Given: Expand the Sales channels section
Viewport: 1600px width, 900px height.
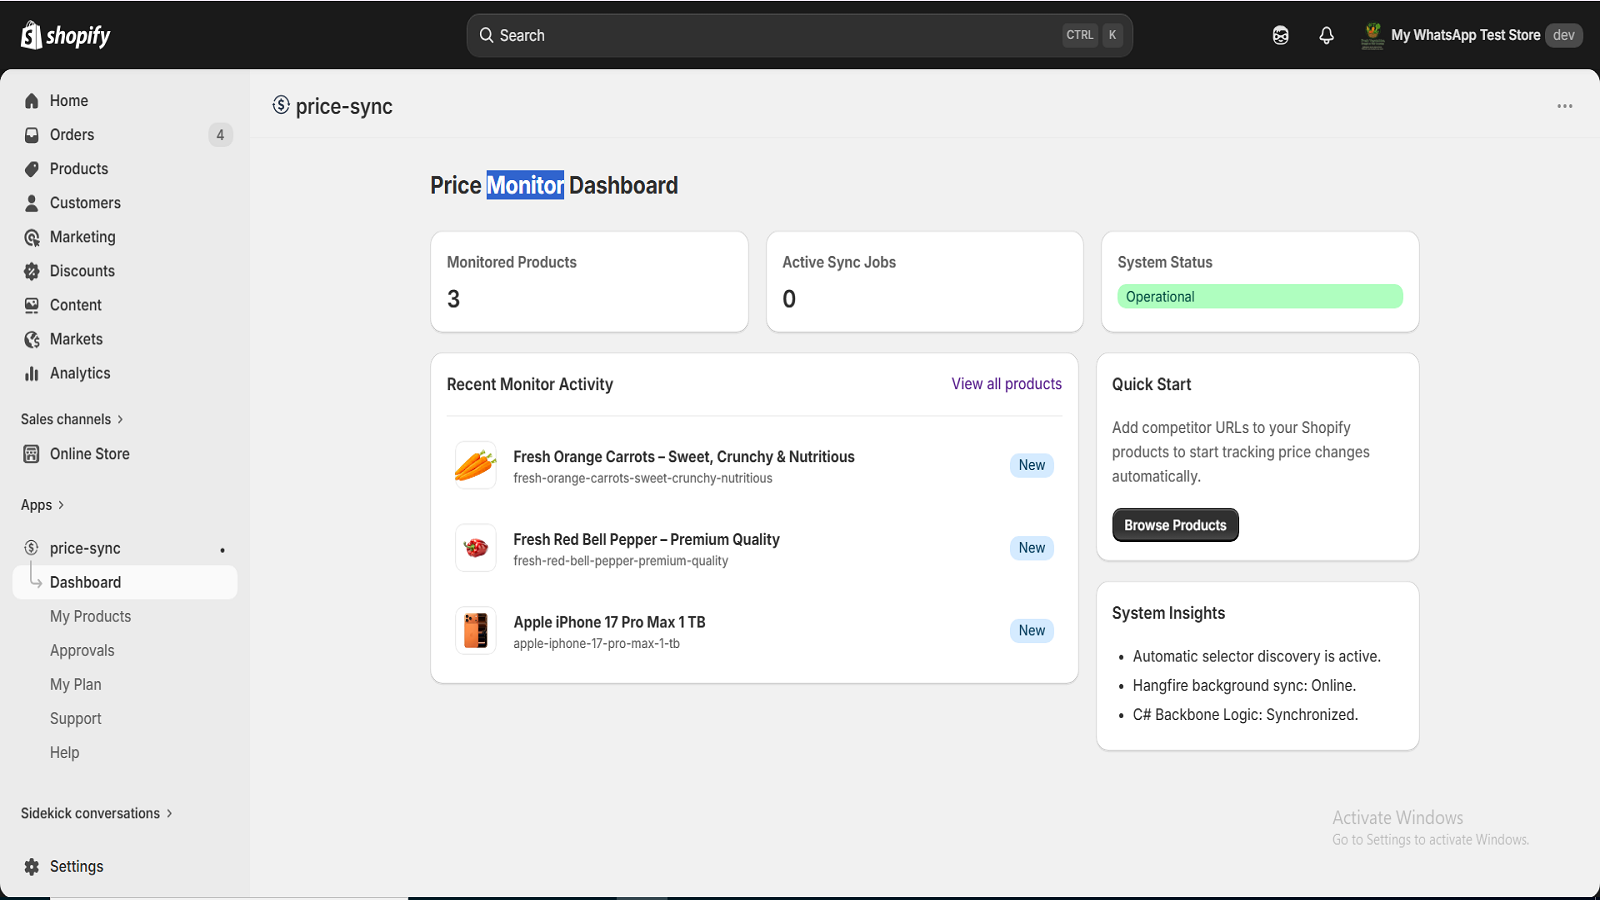Looking at the screenshot, I should click(72, 419).
